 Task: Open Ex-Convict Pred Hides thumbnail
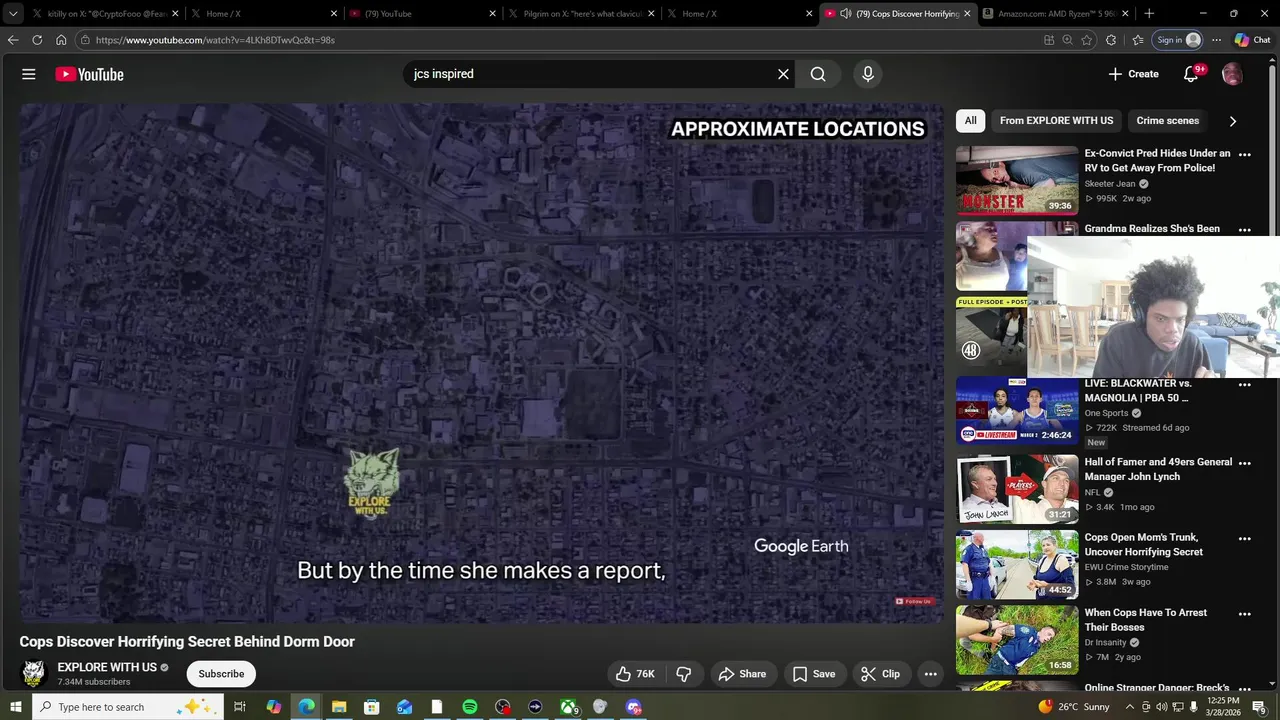(1017, 181)
